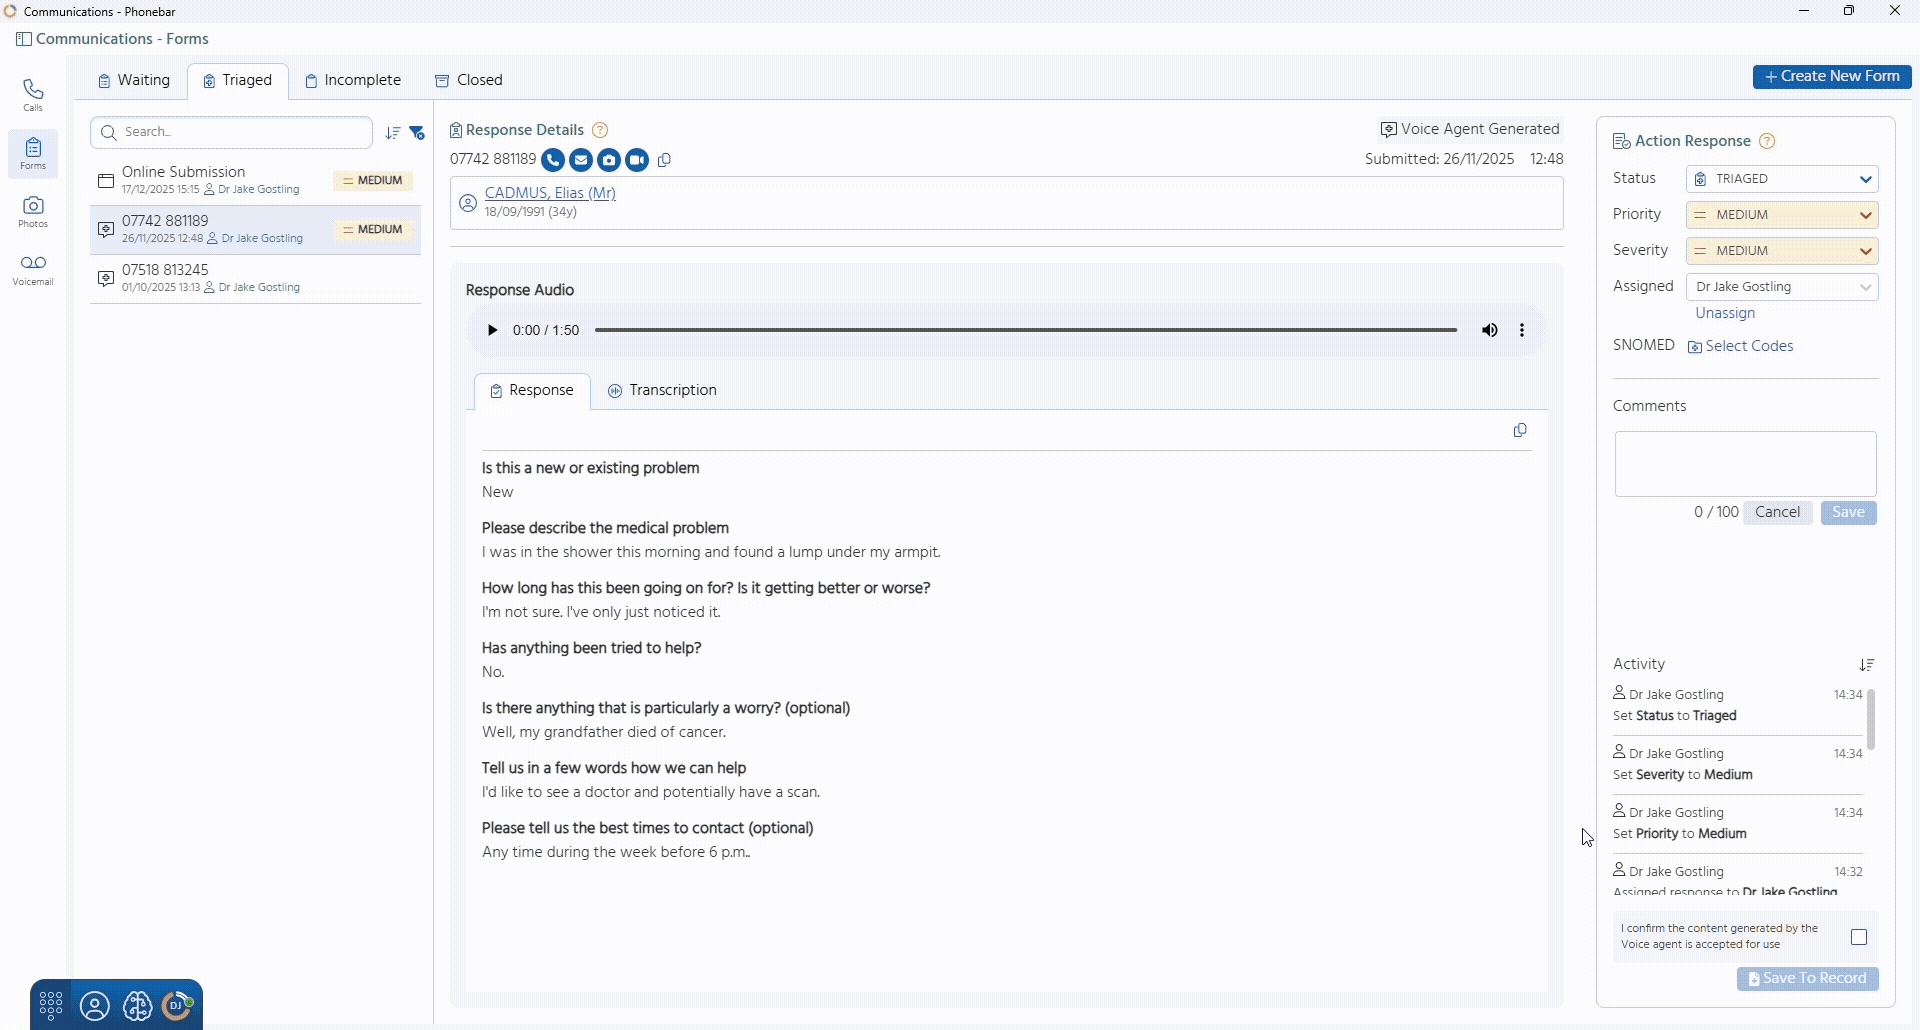The height and width of the screenshot is (1030, 1920).
Task: Open the Status dropdown showing Triaged
Action: tap(1782, 179)
